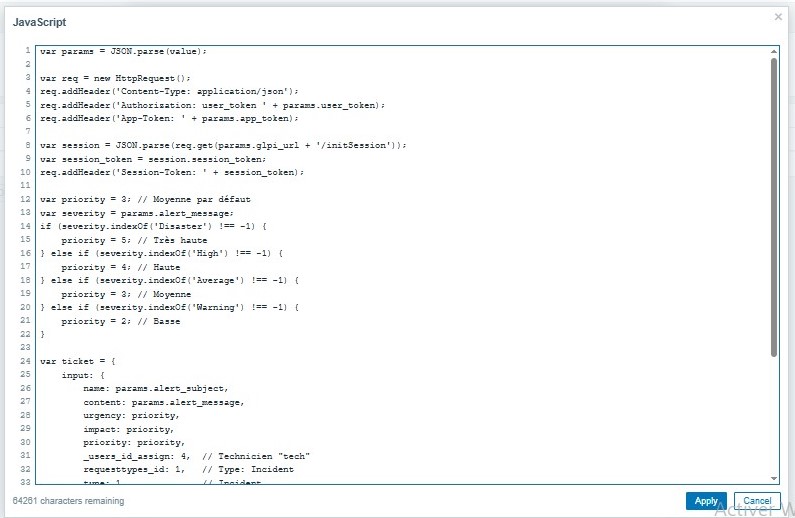Click the '64261 characters remaining' counter text
Viewport: 795px width, 518px height.
tap(68, 501)
